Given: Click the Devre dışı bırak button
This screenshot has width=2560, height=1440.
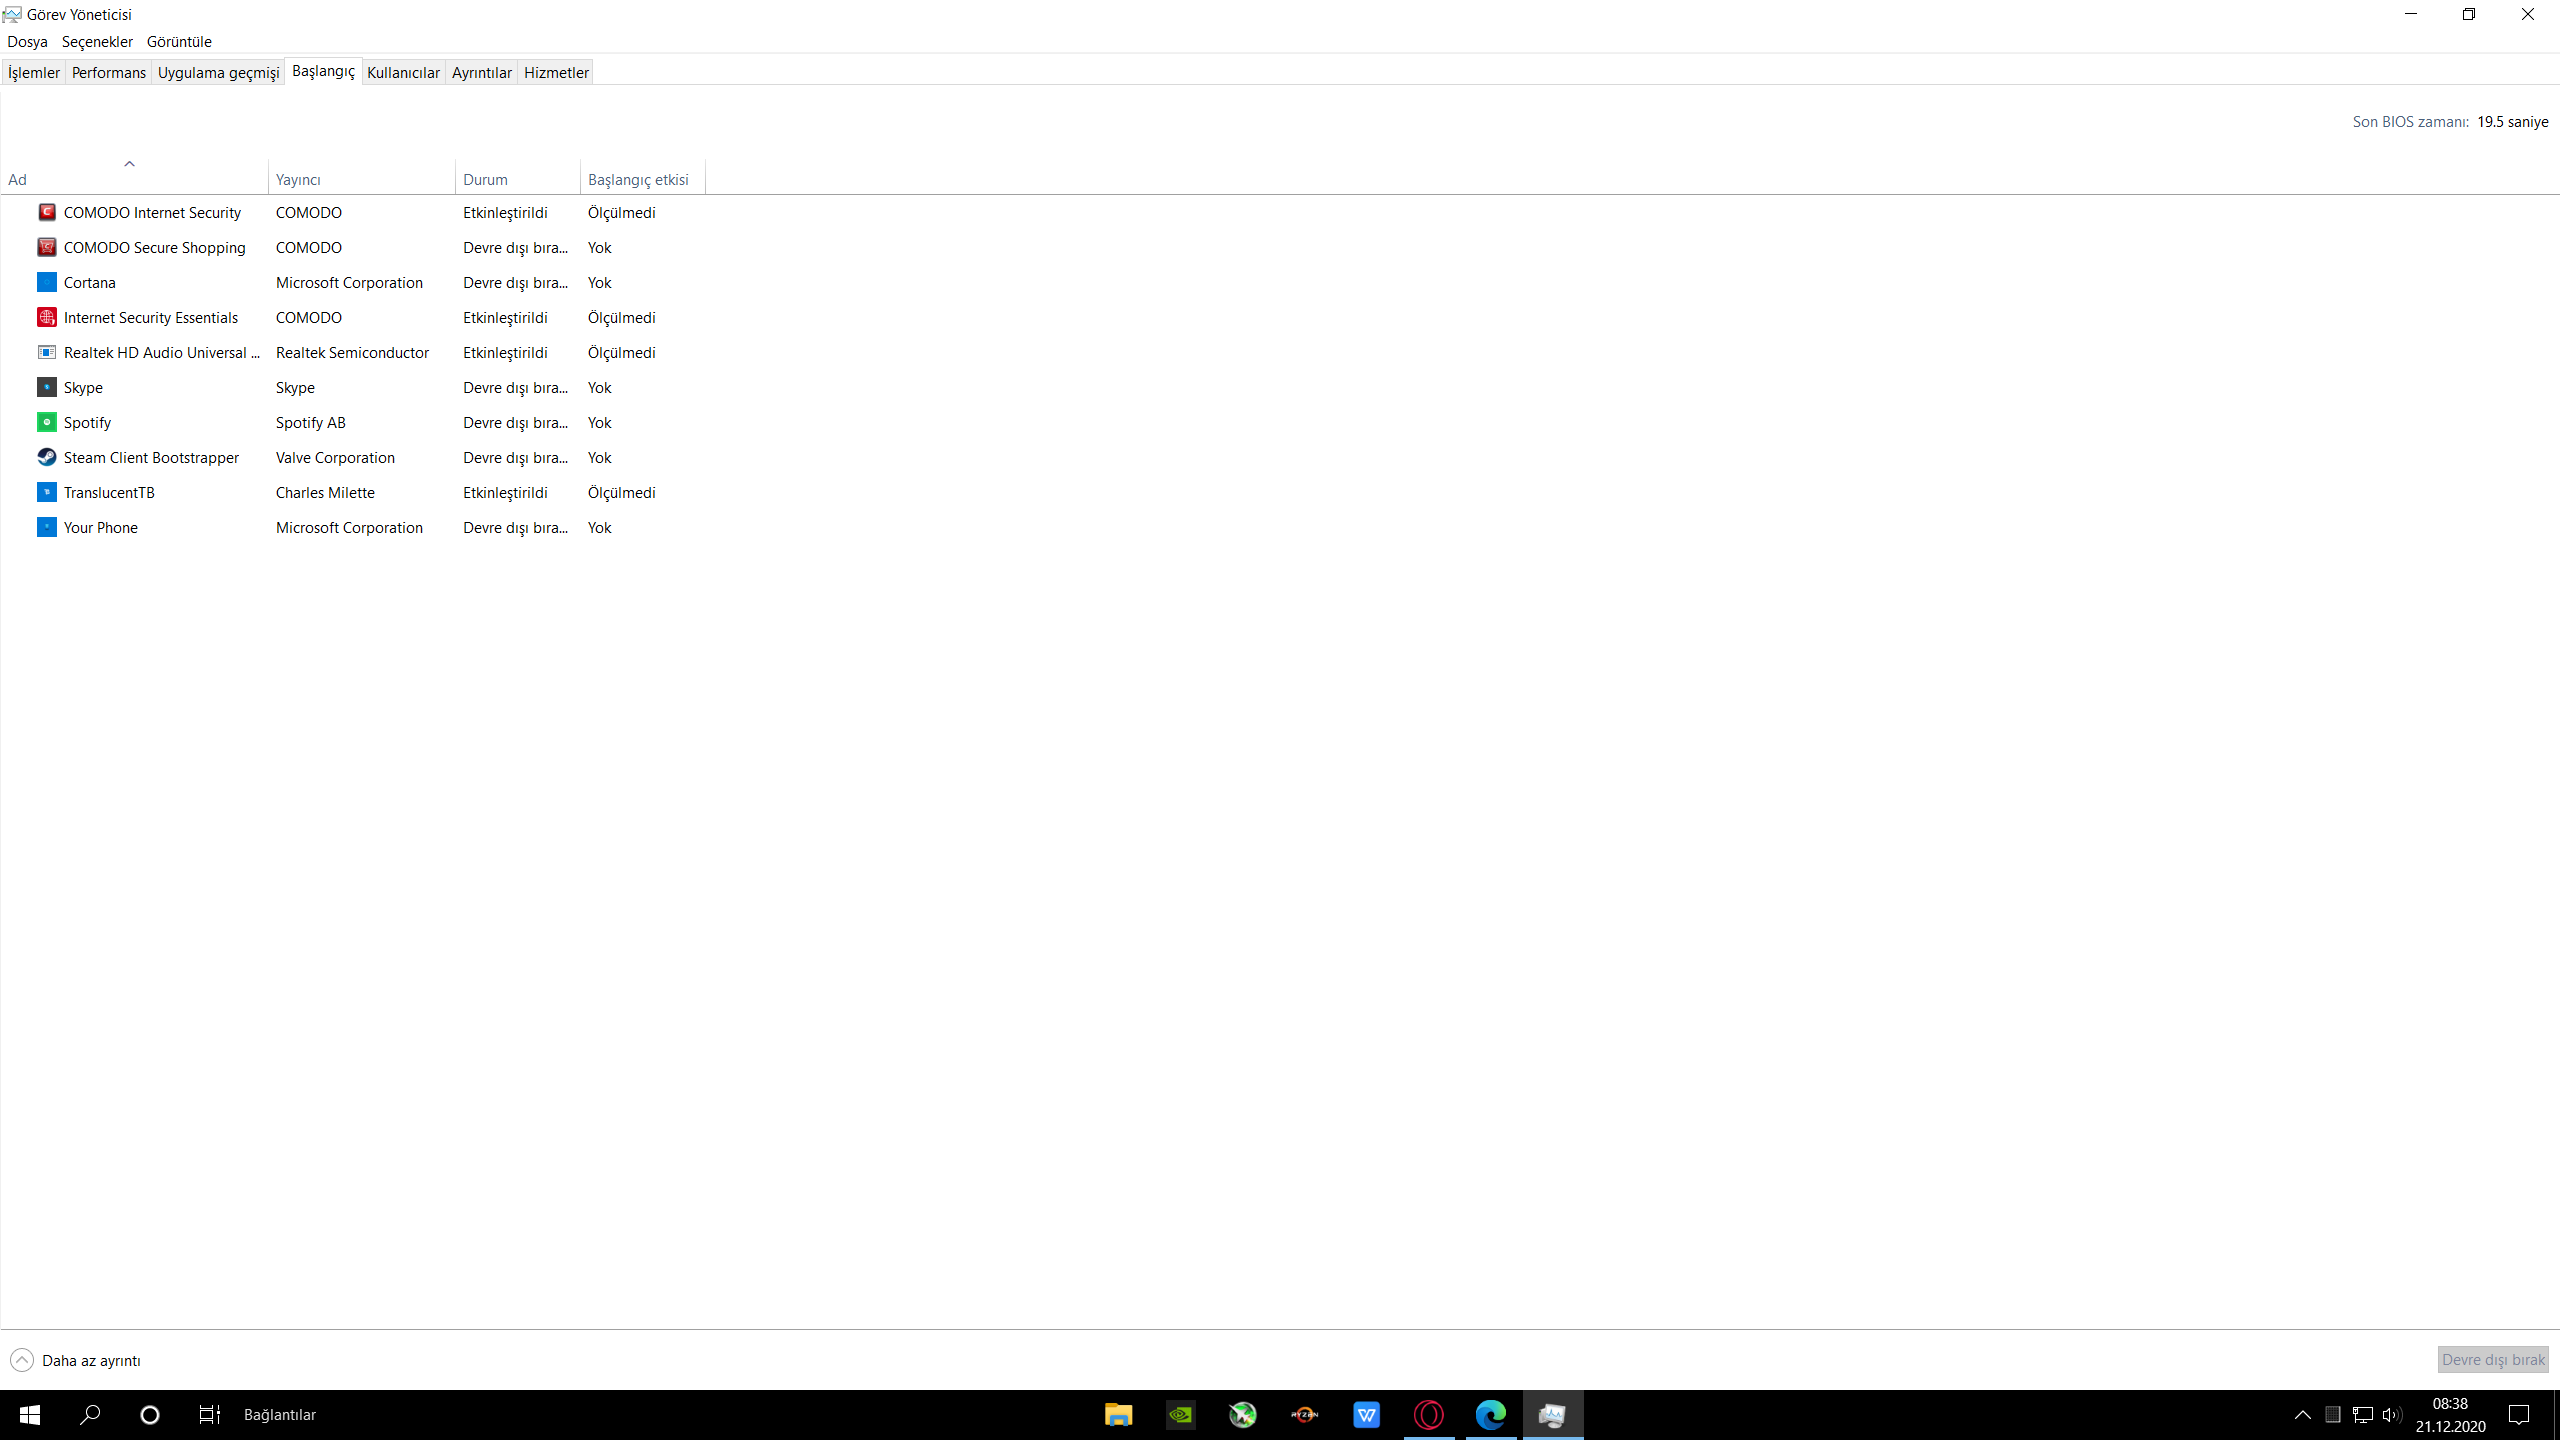Looking at the screenshot, I should point(2493,1359).
